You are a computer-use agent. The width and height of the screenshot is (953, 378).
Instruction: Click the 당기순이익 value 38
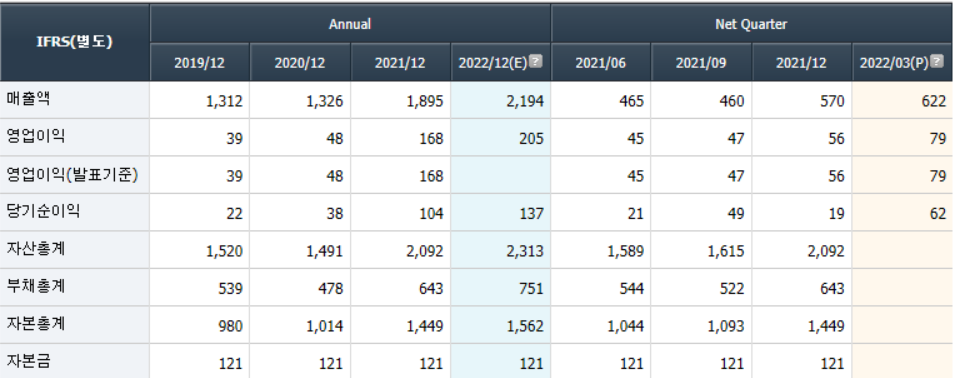pos(335,213)
